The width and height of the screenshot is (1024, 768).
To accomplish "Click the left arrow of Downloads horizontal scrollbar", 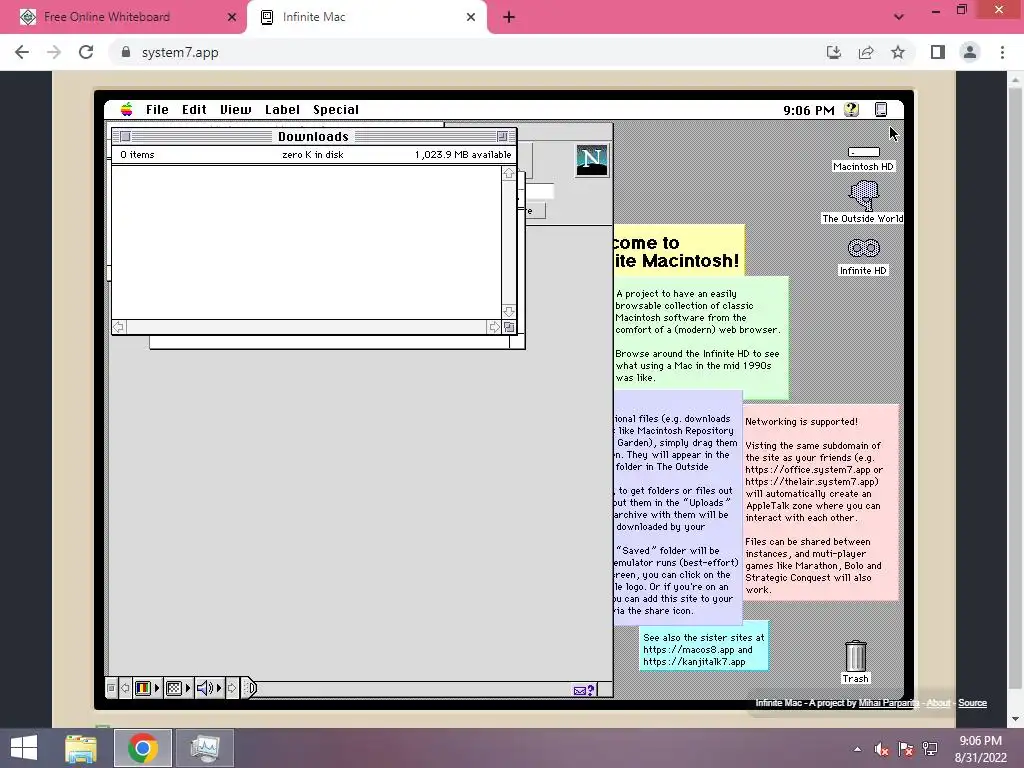I will point(119,327).
